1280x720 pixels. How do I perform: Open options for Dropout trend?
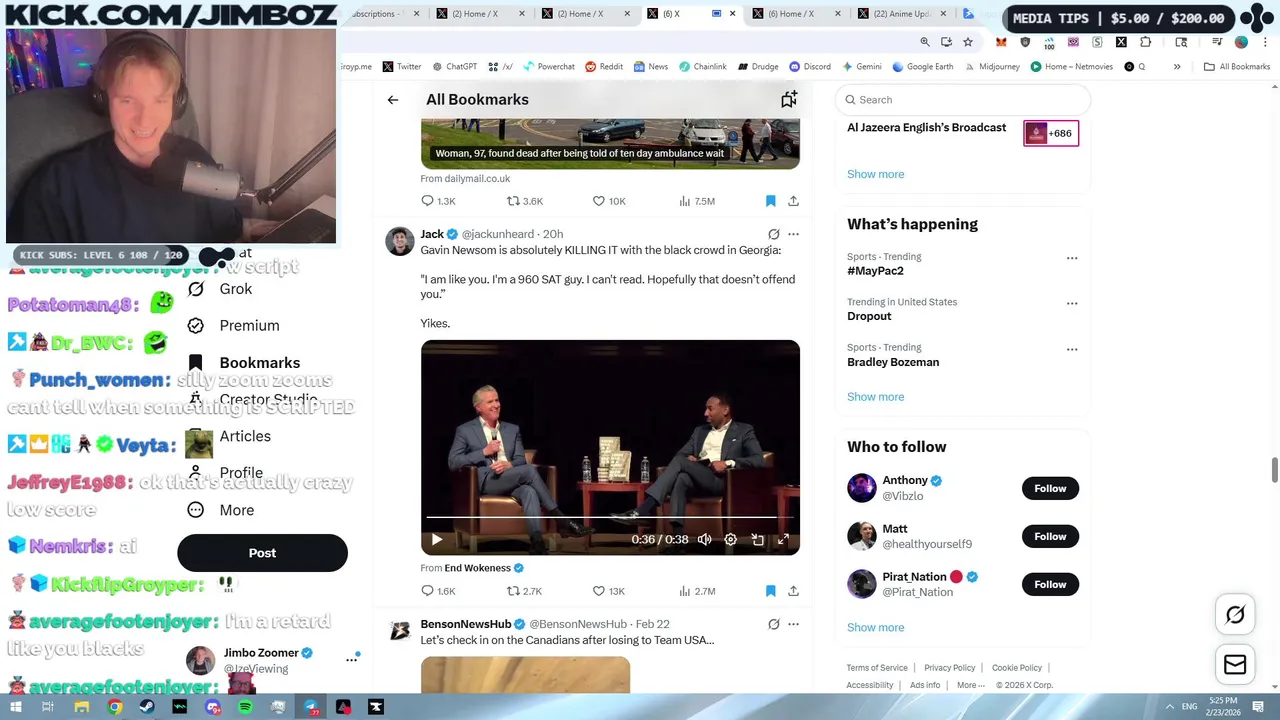click(x=1072, y=303)
